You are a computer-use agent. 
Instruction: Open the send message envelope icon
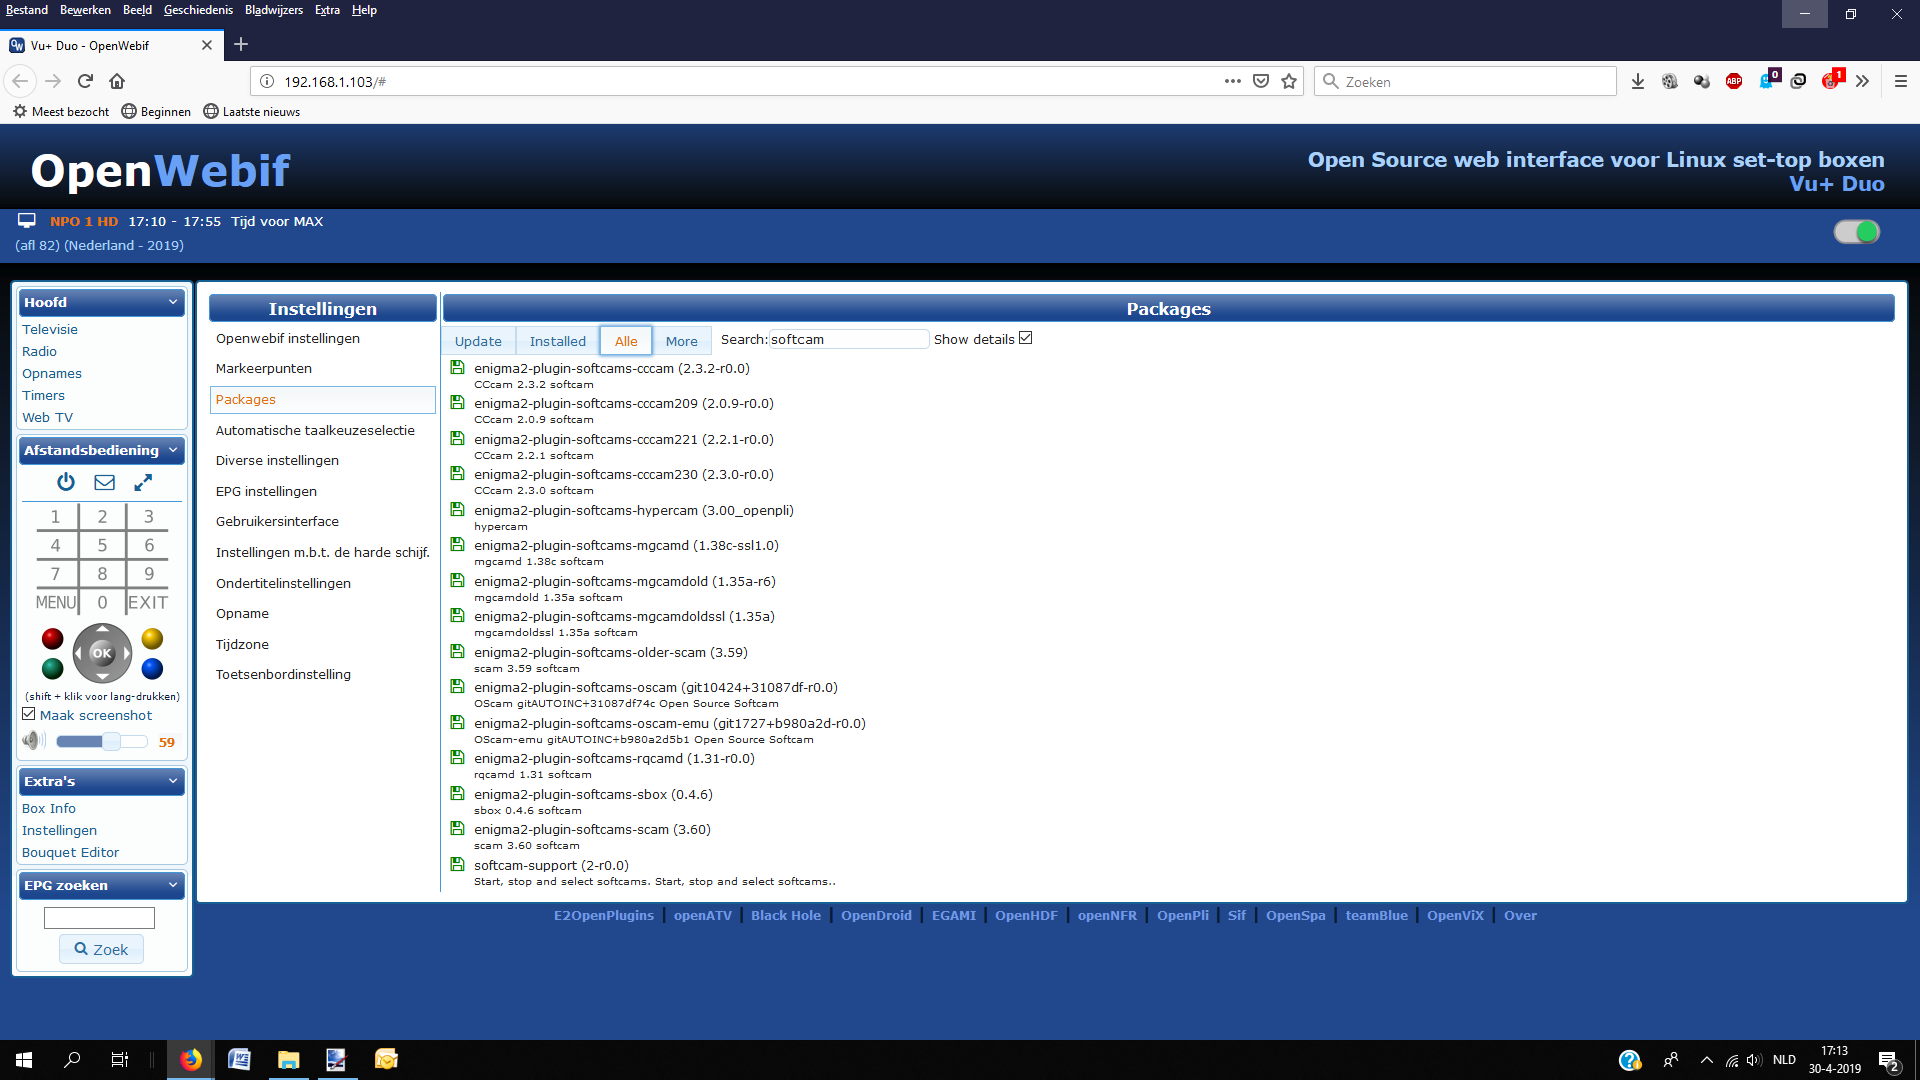click(x=104, y=482)
